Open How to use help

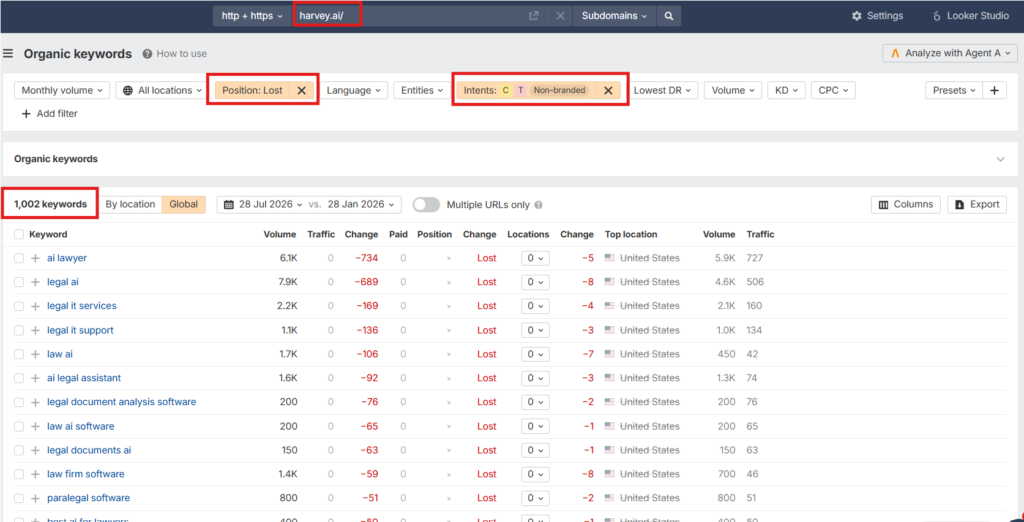[x=174, y=54]
